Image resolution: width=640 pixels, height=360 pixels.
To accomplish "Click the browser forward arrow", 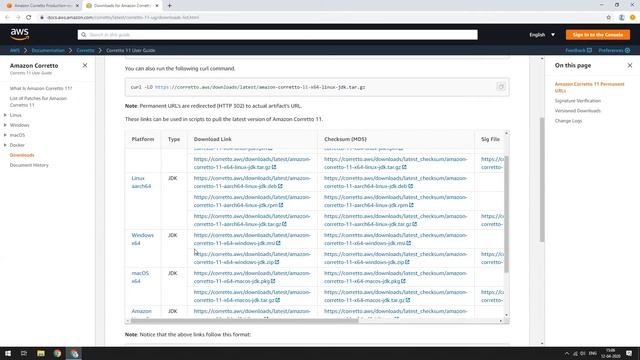I will pos(18,17).
